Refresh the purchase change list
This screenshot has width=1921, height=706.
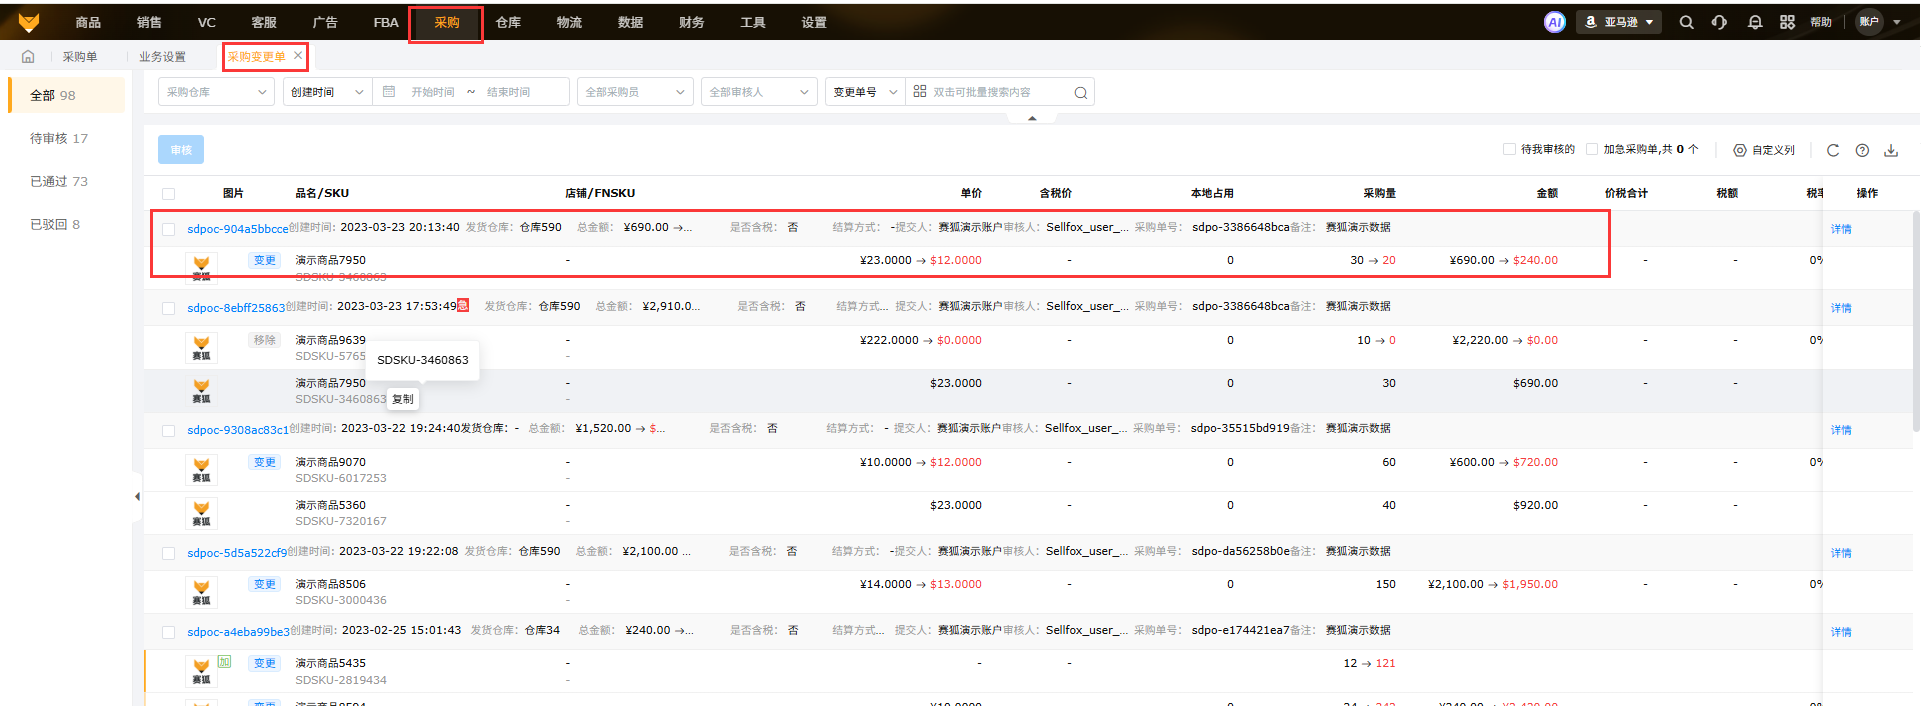pos(1832,150)
